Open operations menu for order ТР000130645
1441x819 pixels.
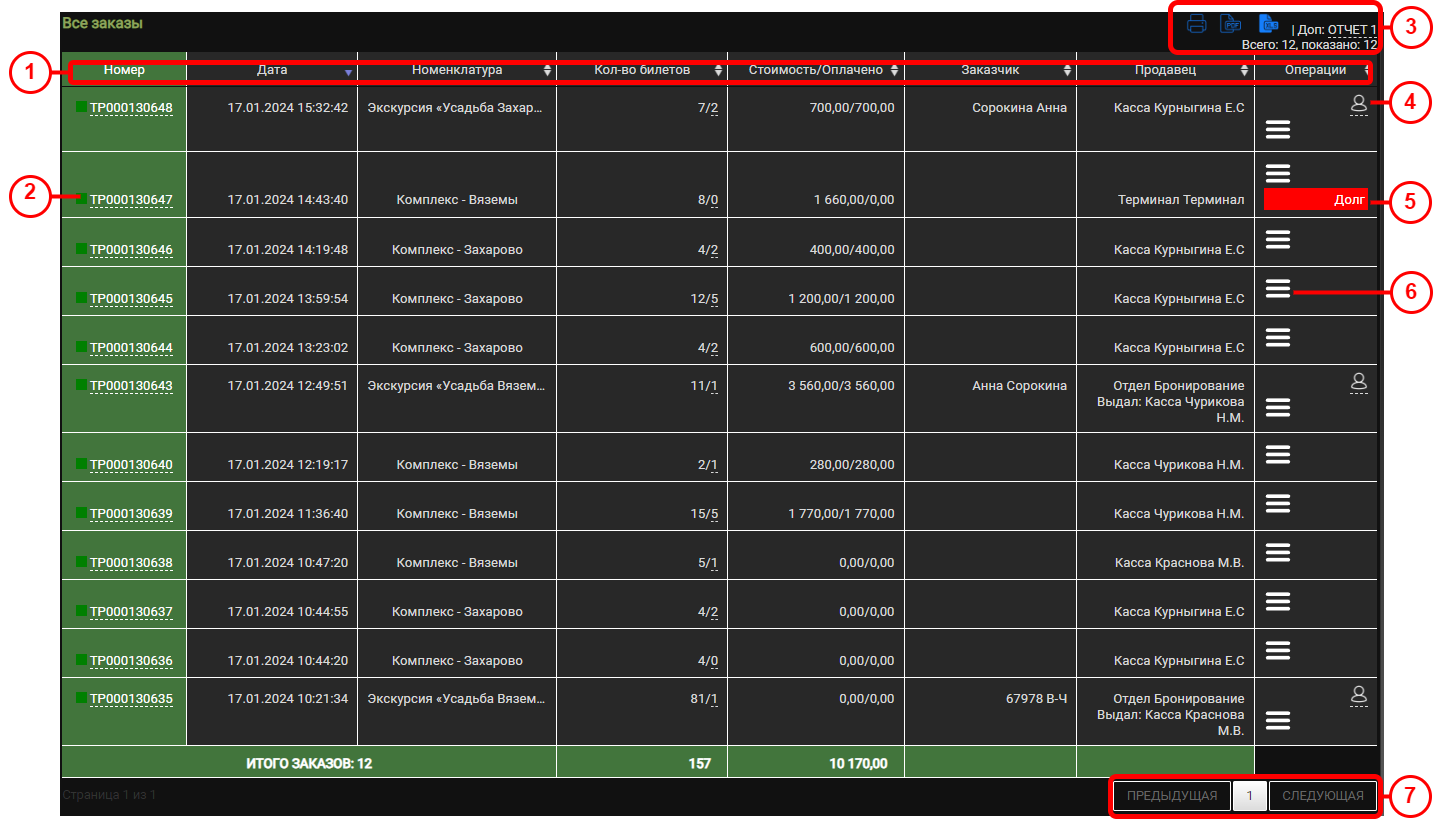coord(1278,288)
